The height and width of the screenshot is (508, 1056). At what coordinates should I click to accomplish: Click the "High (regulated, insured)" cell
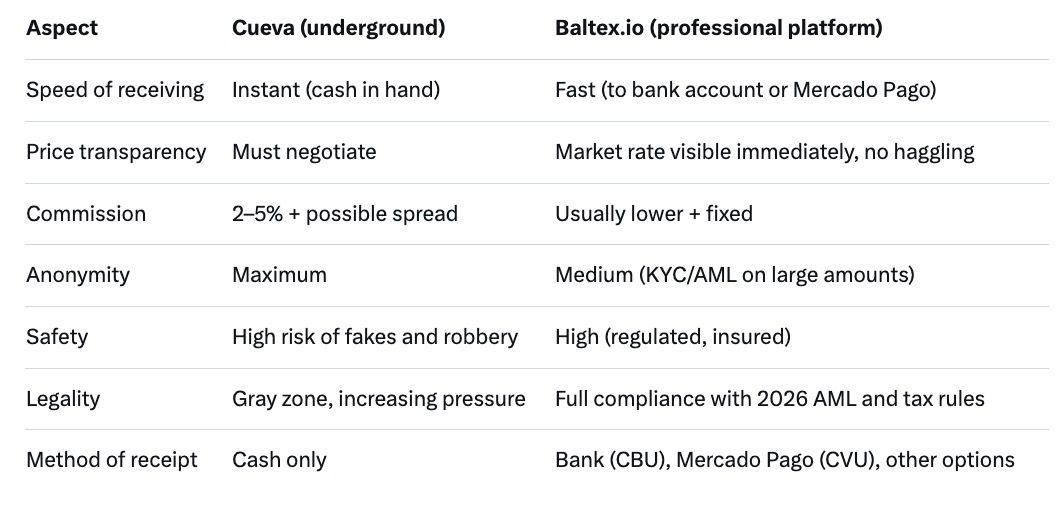coord(672,337)
